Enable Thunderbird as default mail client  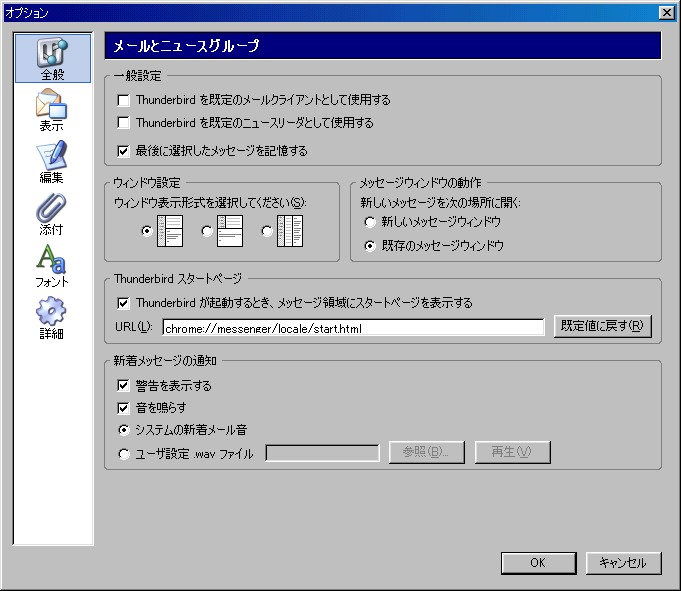(123, 100)
